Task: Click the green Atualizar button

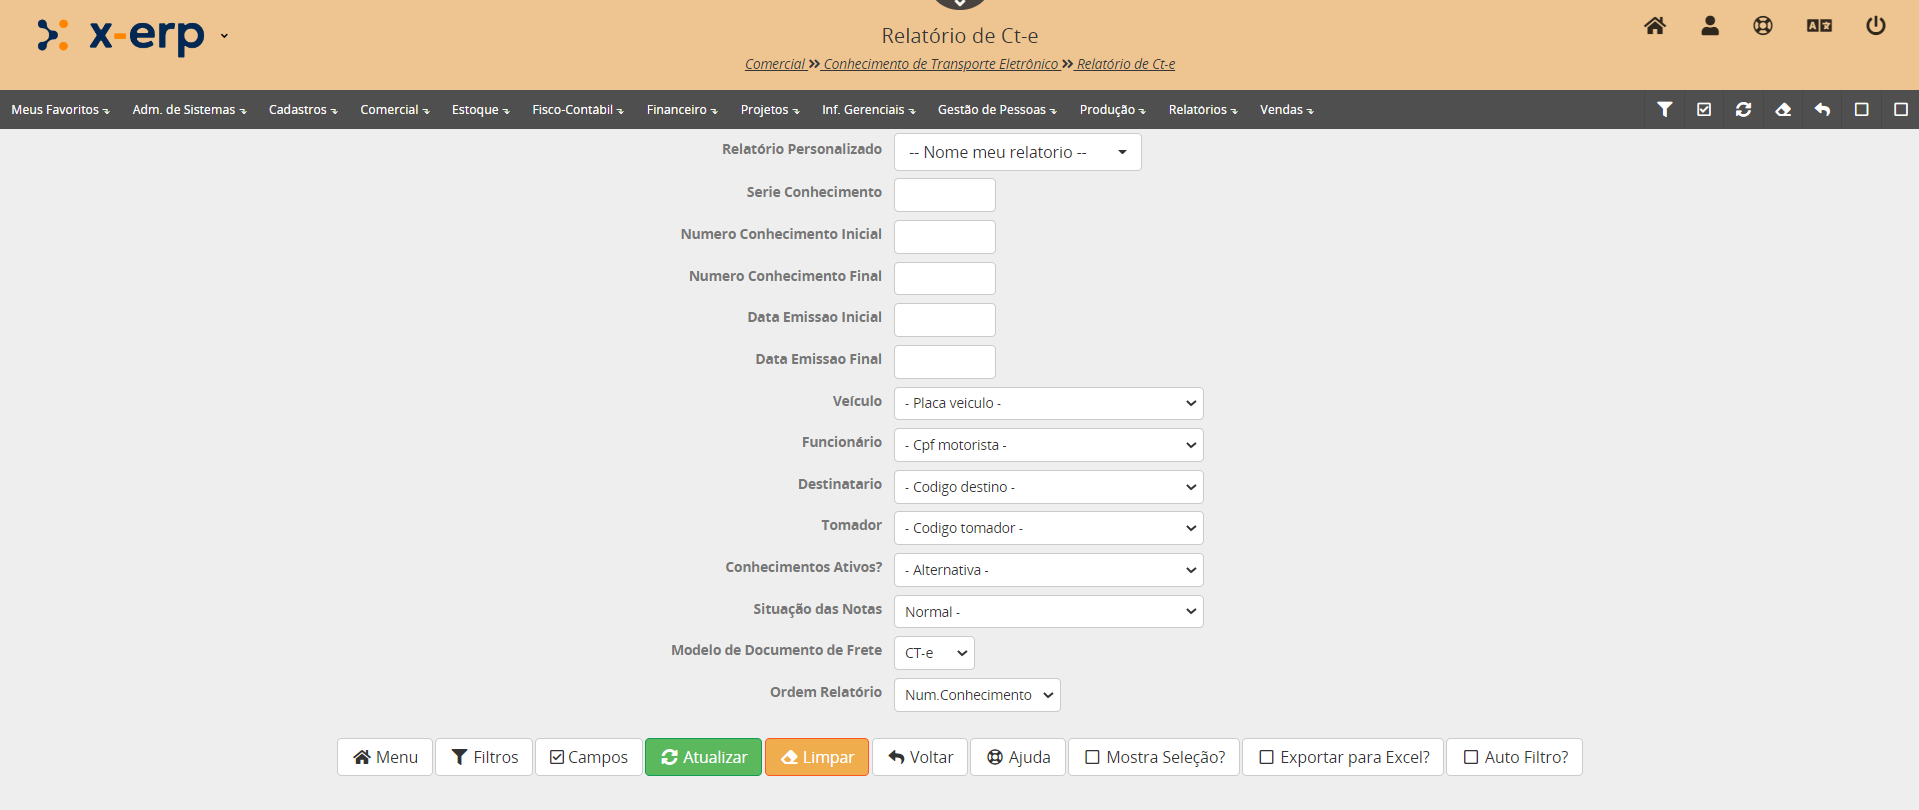Action: [x=703, y=758]
